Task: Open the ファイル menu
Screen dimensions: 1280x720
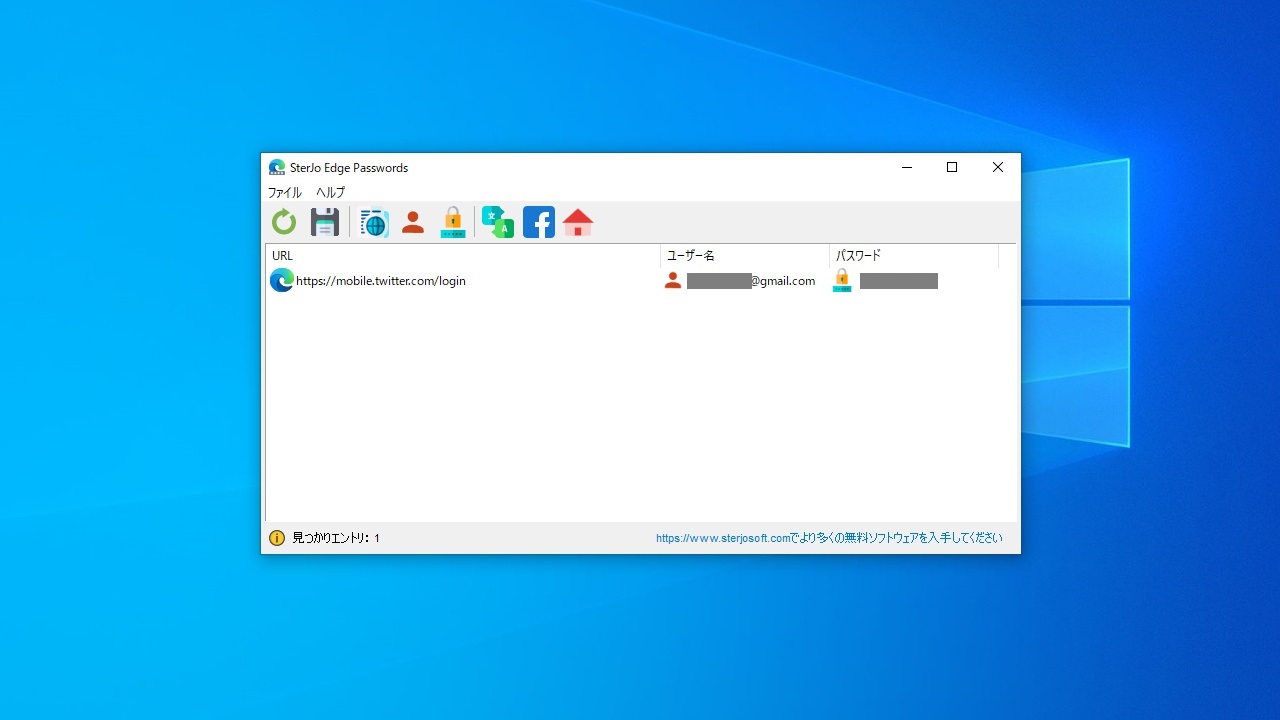Action: [285, 192]
